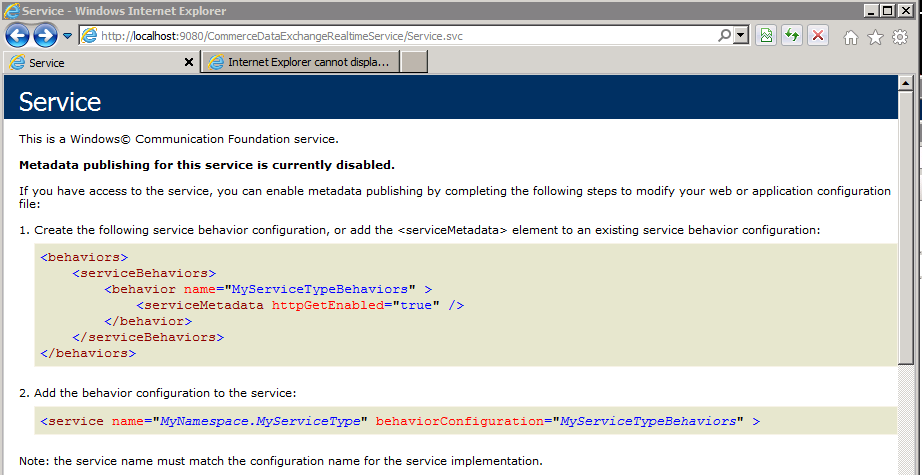This screenshot has width=922, height=475.
Task: Click the browser Back button
Action: (x=18, y=36)
